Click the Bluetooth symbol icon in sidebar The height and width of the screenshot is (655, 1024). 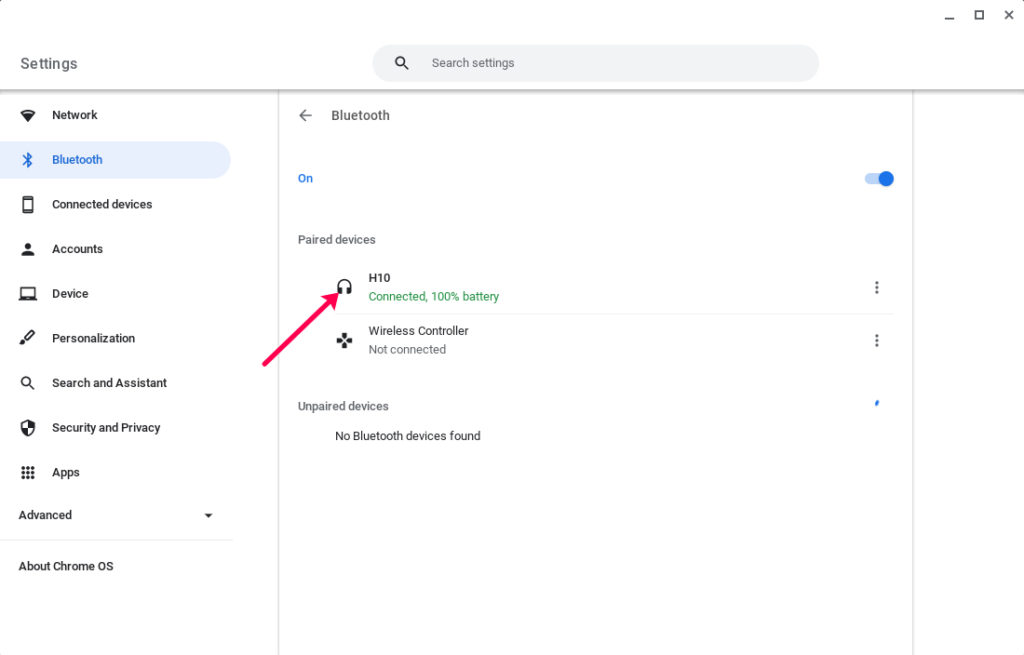coord(27,160)
